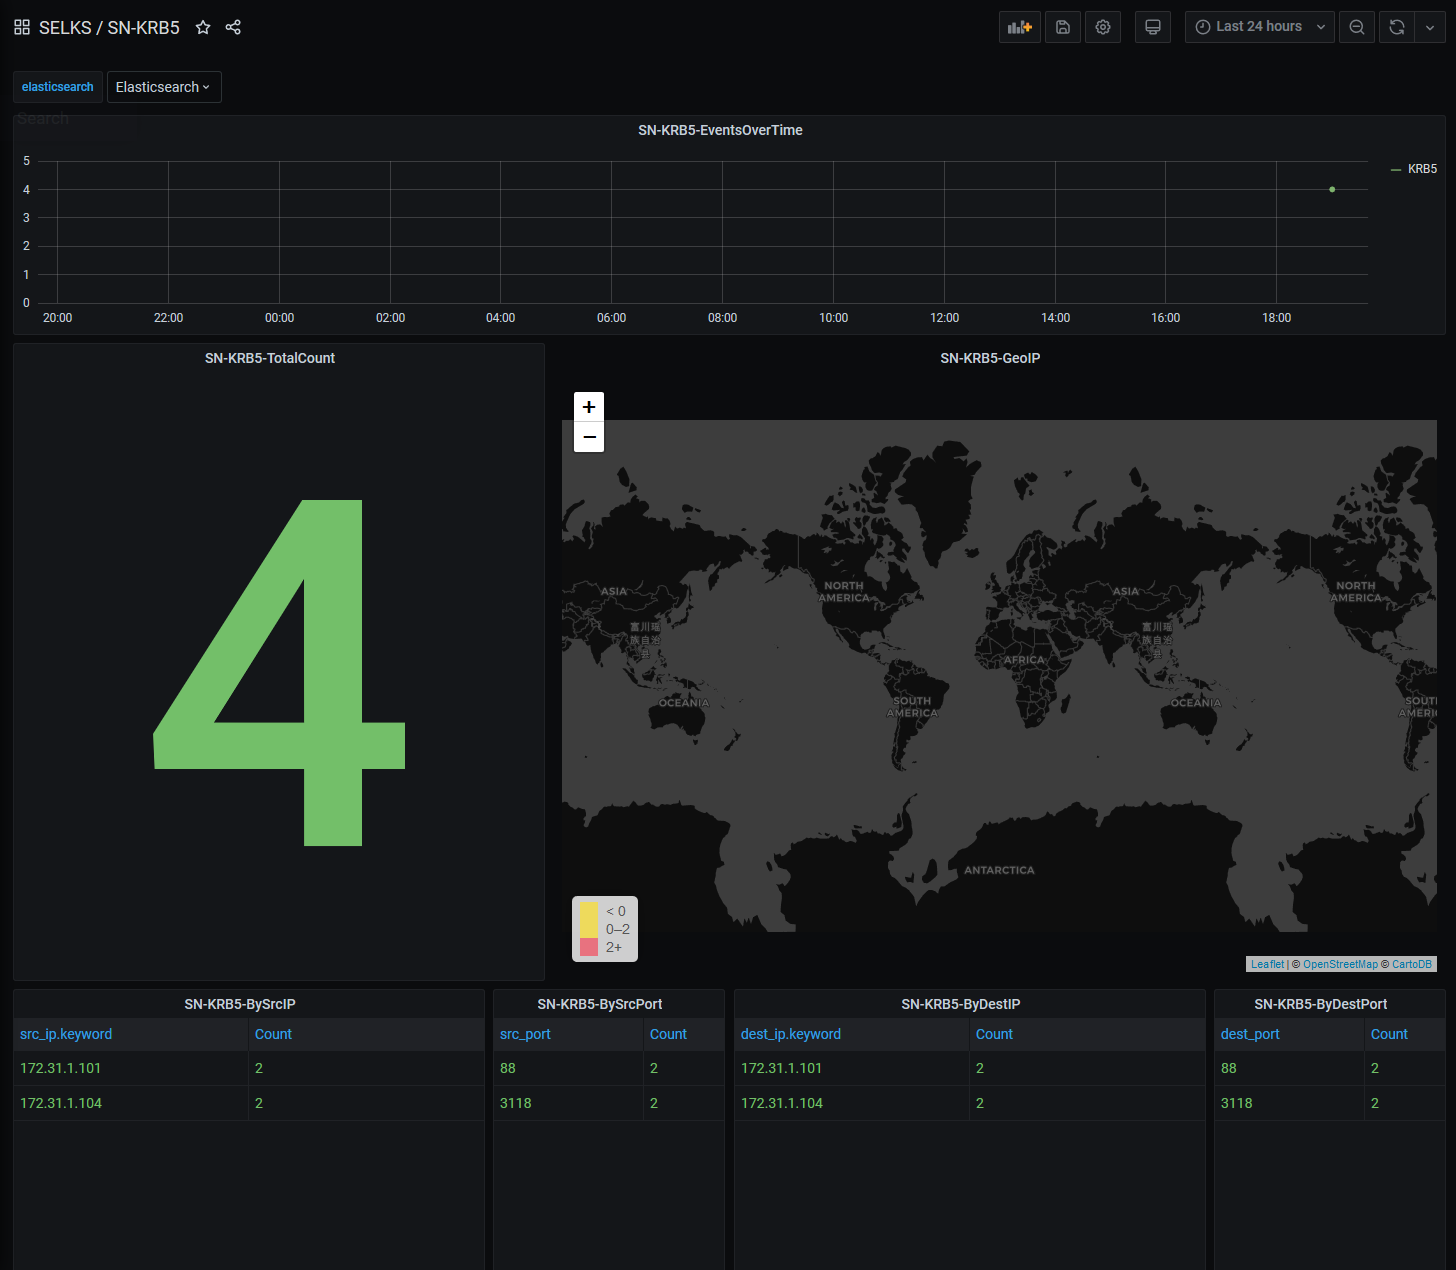This screenshot has height=1270, width=1456.
Task: Zoom out the time range
Action: click(1356, 27)
